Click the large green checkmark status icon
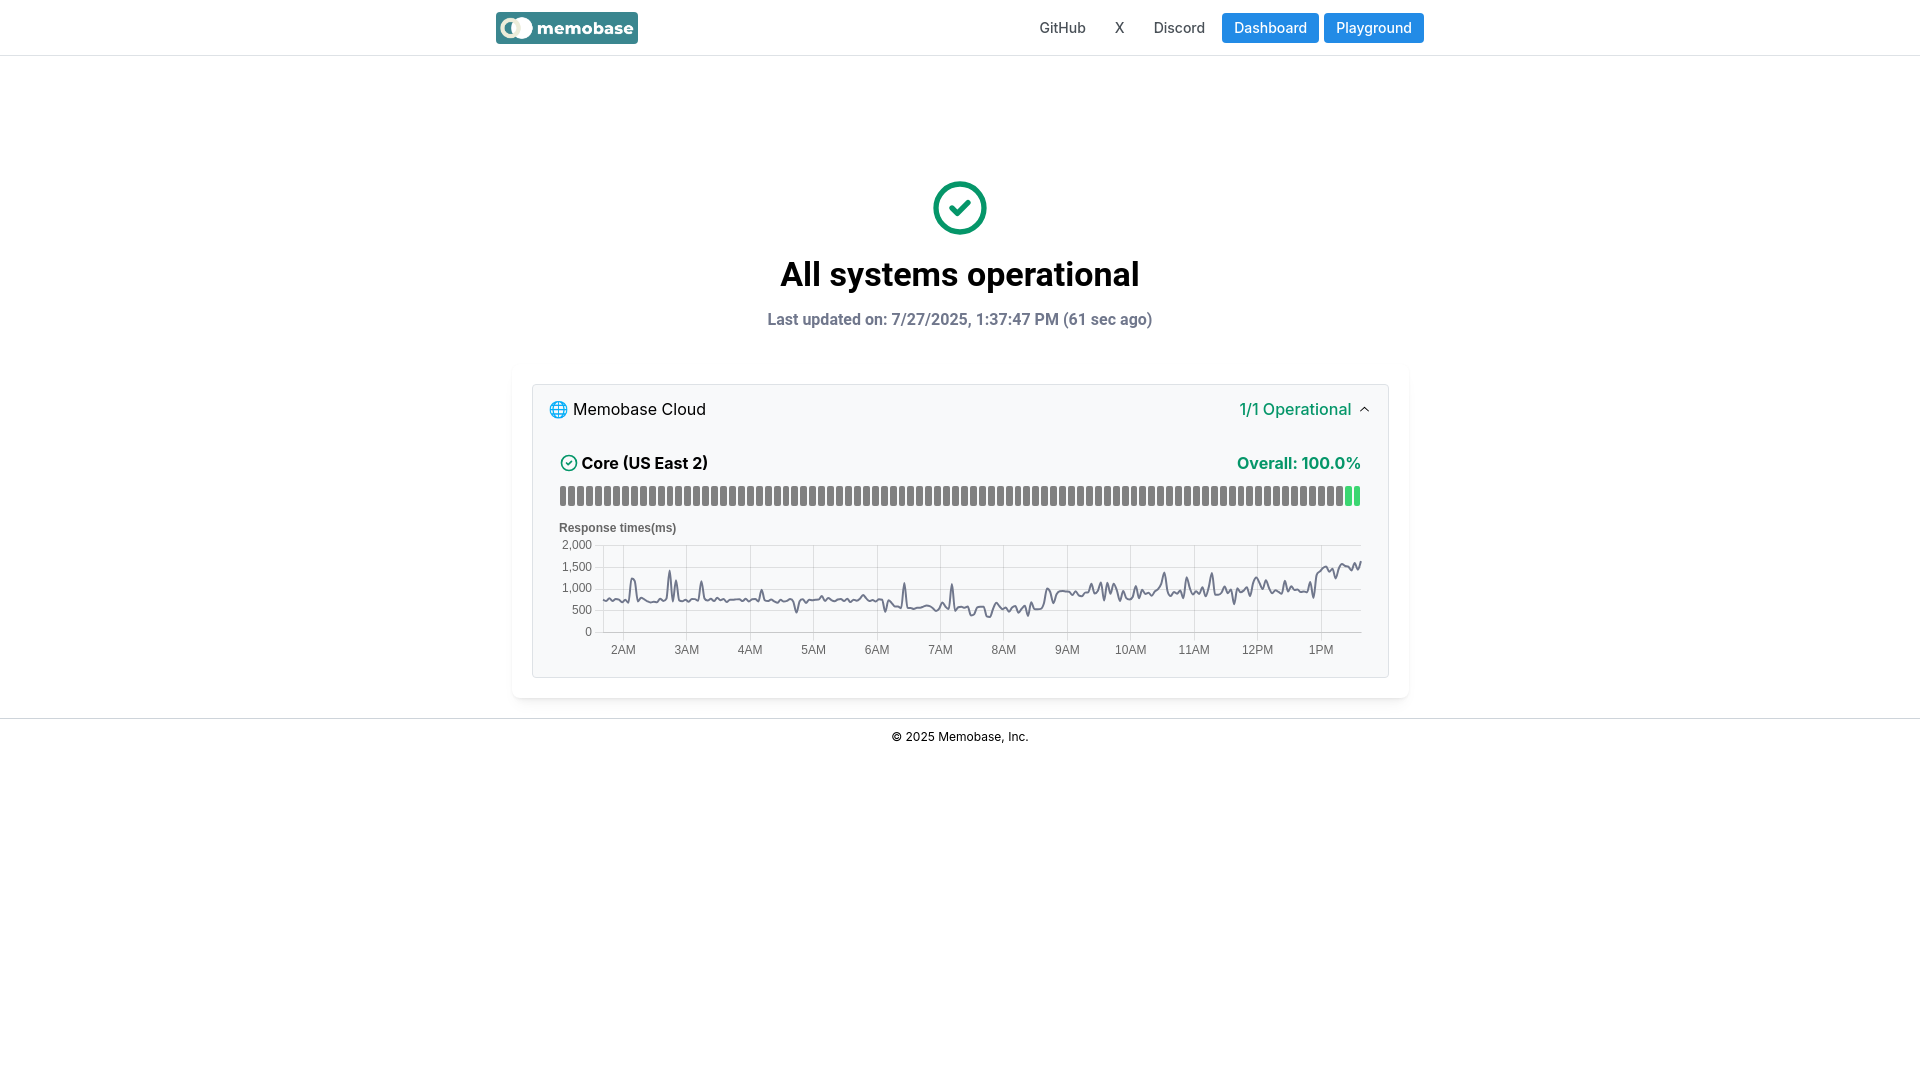Image resolution: width=1920 pixels, height=1080 pixels. pos(960,208)
